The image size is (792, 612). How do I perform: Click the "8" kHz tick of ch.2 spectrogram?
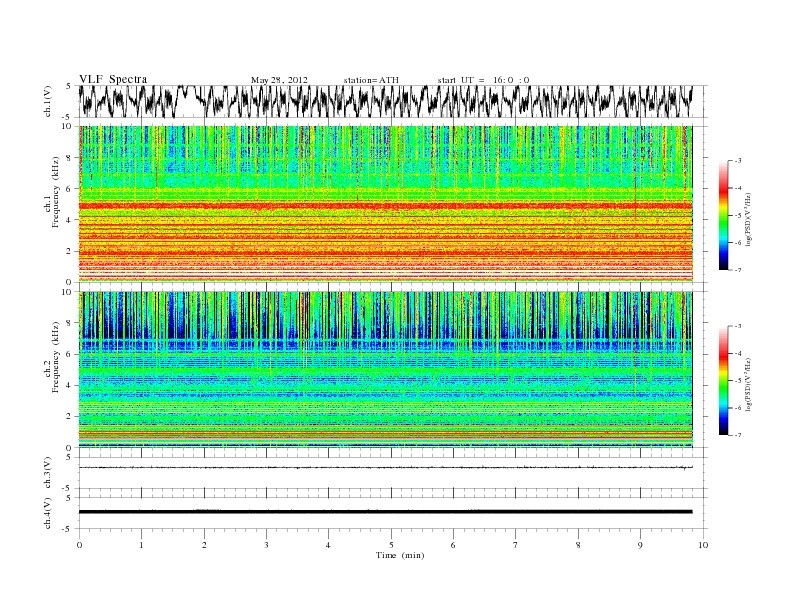(70, 323)
